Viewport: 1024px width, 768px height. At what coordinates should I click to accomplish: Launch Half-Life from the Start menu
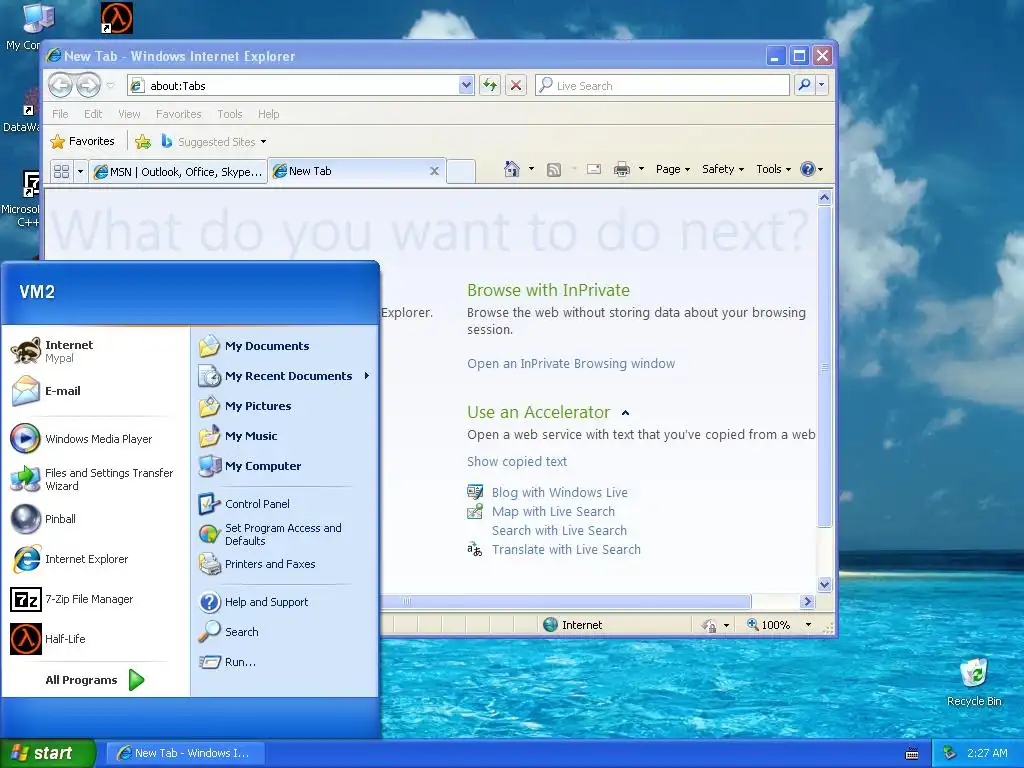point(95,639)
